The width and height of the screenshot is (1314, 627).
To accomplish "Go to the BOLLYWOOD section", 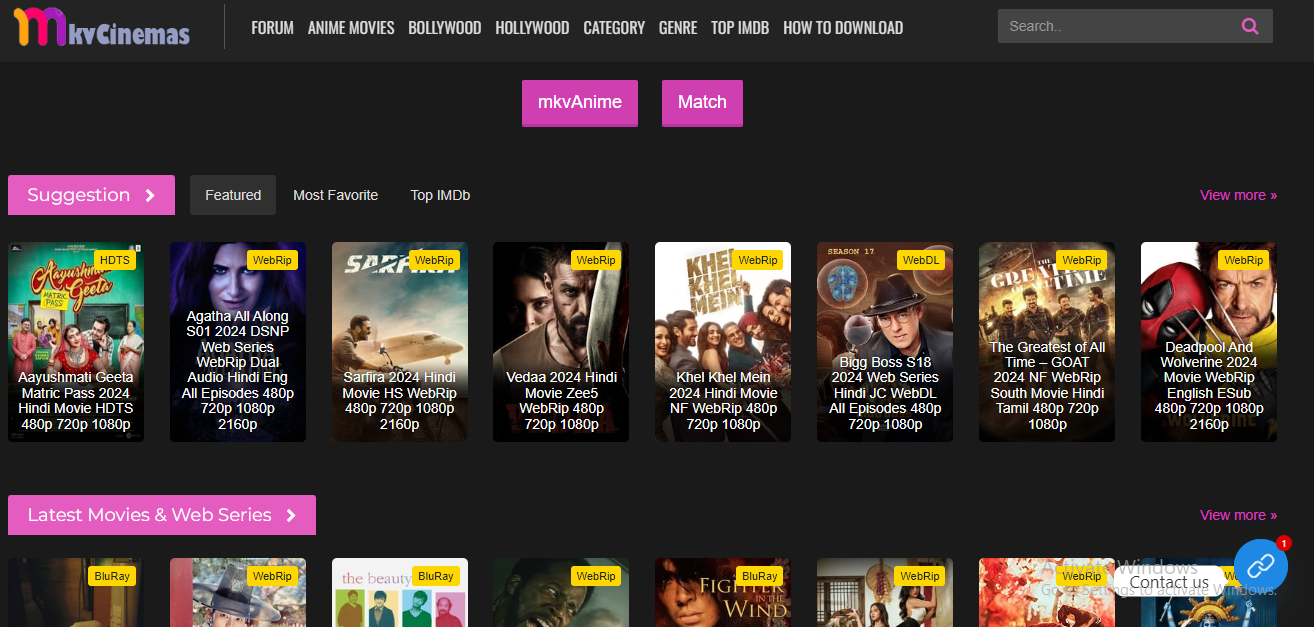I will point(445,28).
